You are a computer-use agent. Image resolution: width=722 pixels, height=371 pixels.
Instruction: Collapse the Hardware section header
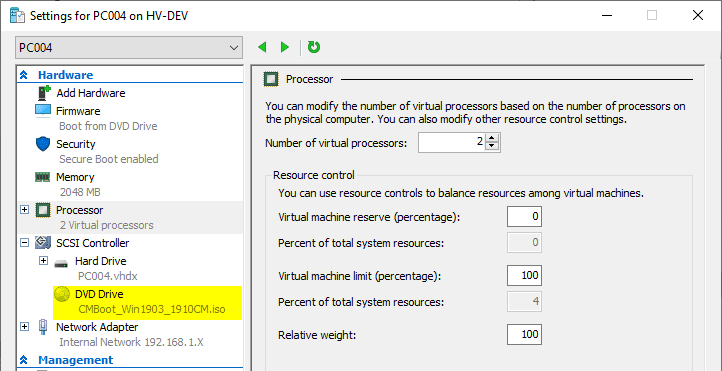coord(24,75)
